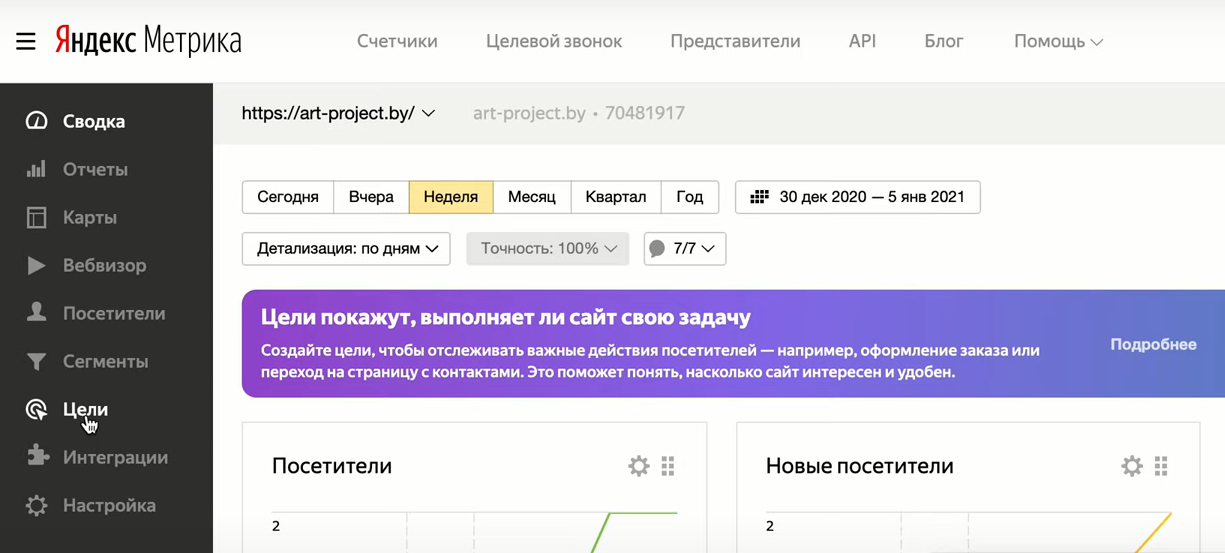Go to the Счетчики tab in the header

pos(397,41)
